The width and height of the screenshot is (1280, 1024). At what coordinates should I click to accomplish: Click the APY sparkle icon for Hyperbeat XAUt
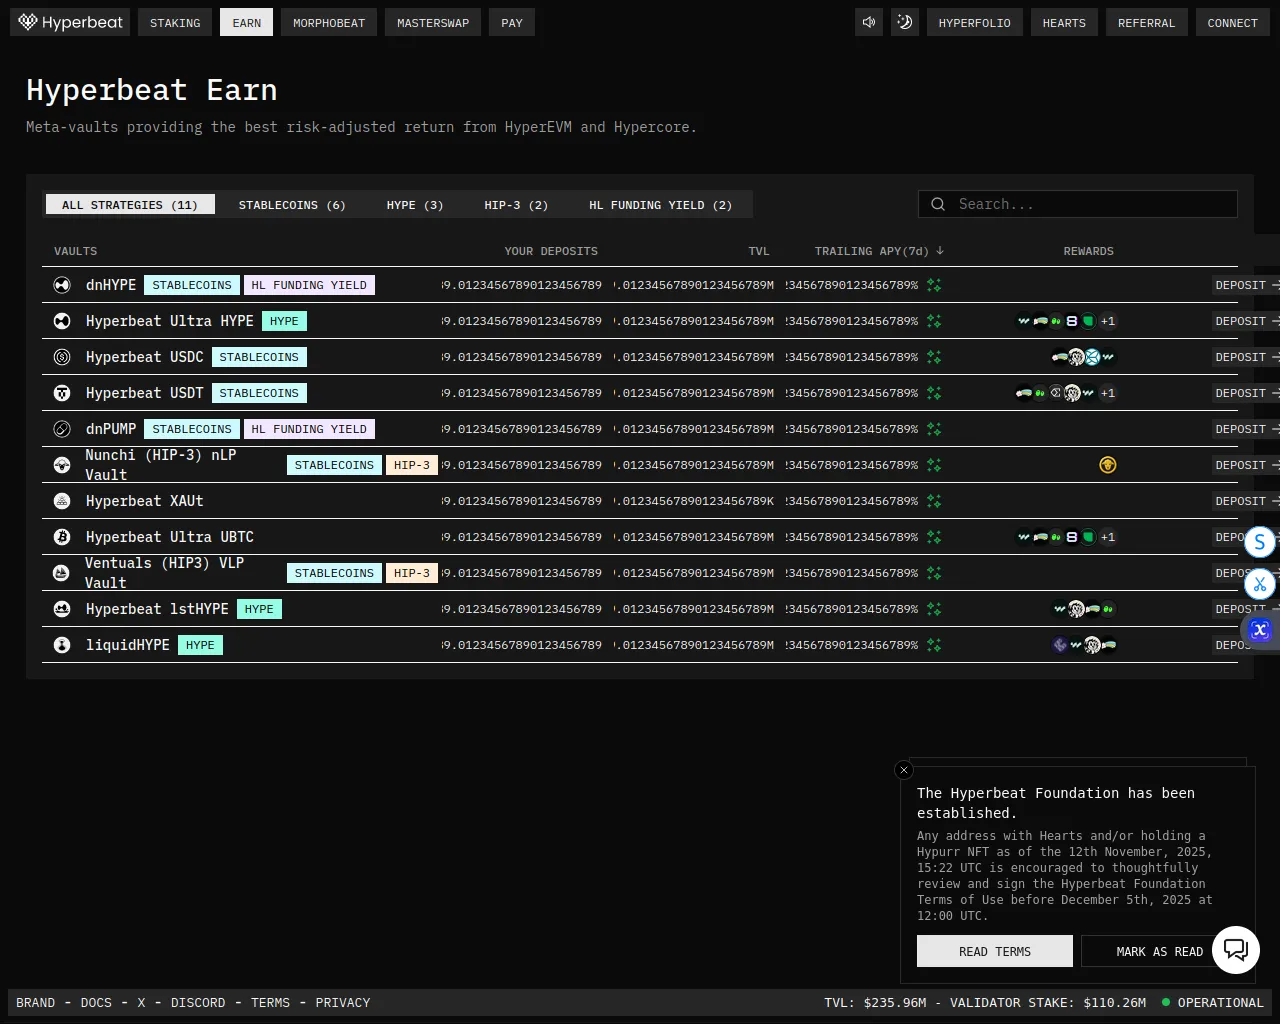coord(934,501)
